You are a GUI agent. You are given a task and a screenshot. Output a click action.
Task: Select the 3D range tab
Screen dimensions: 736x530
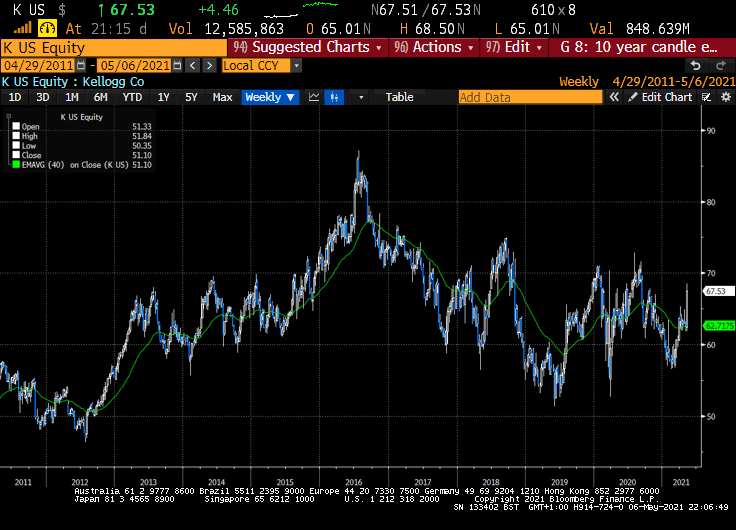point(43,97)
